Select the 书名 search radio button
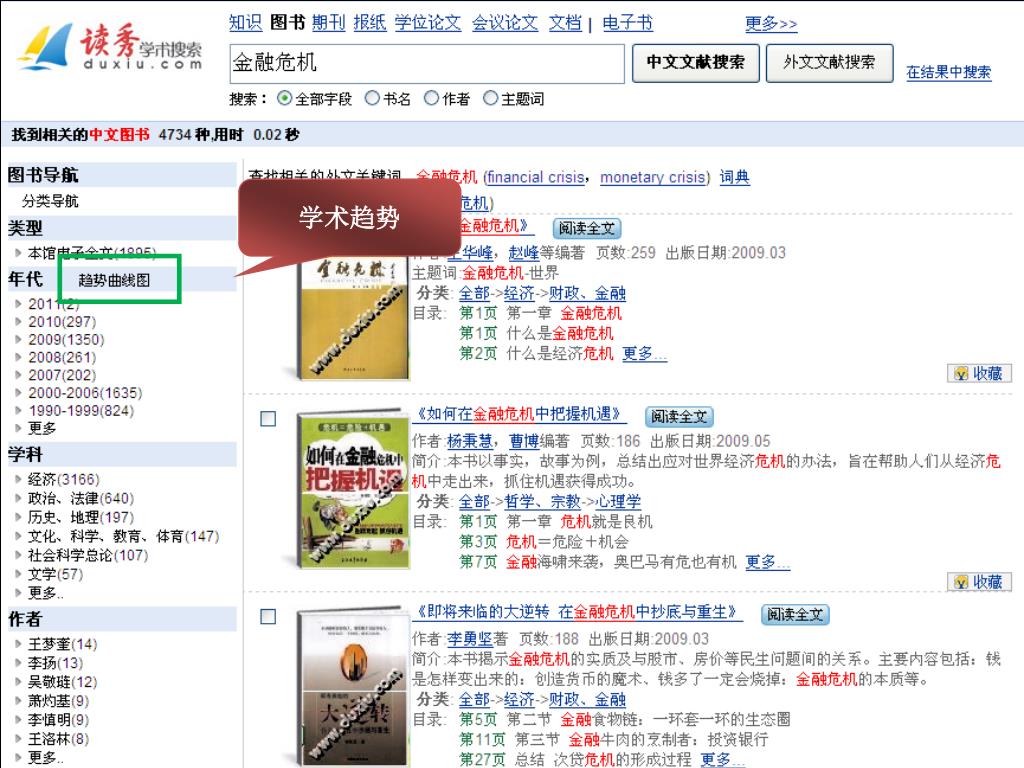The width and height of the screenshot is (1024, 768). [372, 98]
